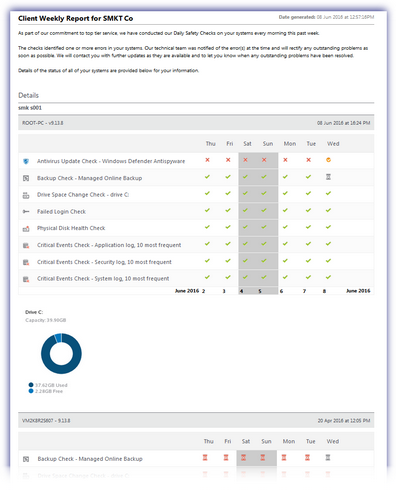Click the 'smk s001' site name
The height and width of the screenshot is (490, 396).
[30, 108]
